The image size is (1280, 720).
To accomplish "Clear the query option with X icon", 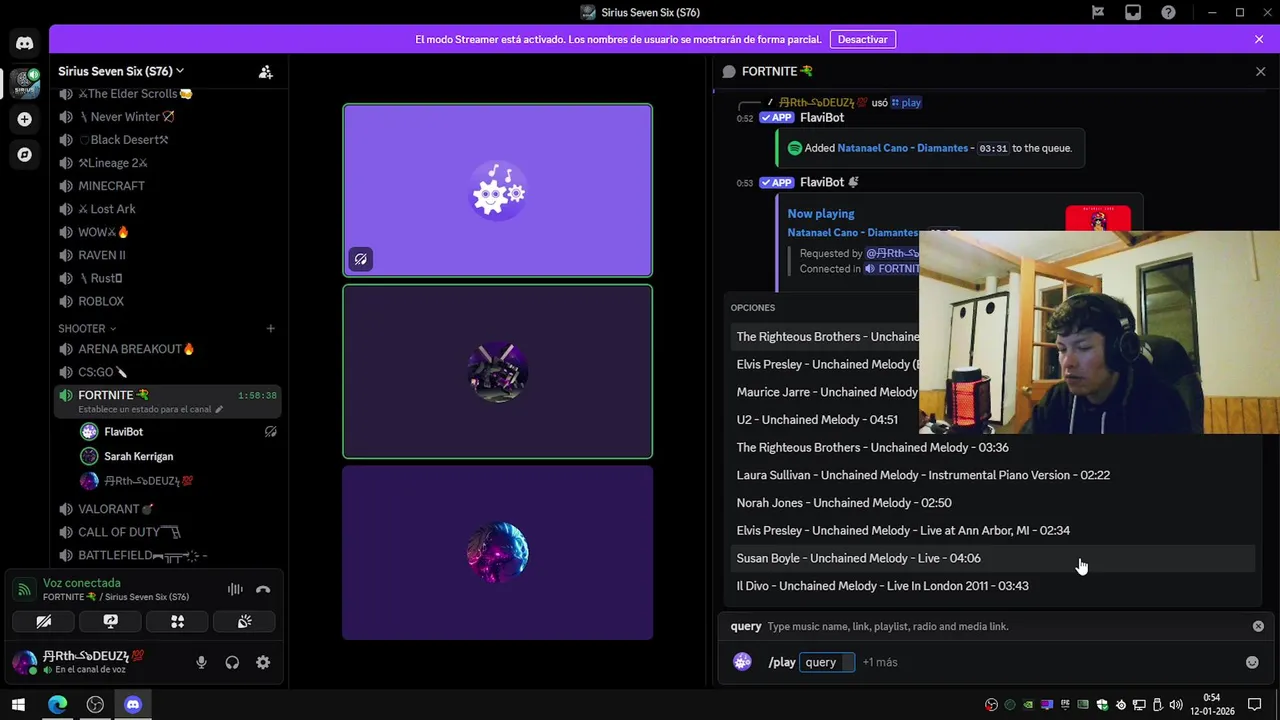I will (1258, 626).
